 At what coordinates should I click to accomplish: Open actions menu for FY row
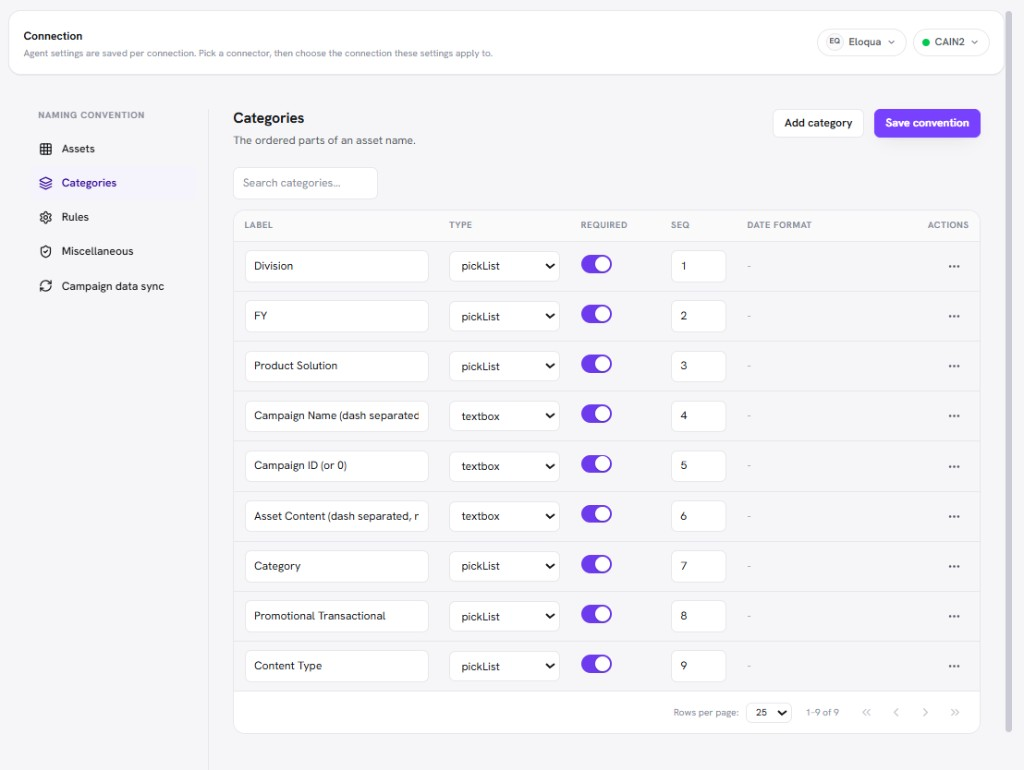(954, 316)
